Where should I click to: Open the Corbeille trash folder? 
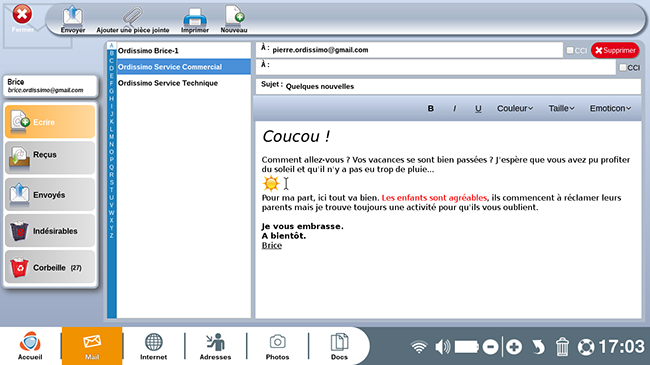click(50, 267)
